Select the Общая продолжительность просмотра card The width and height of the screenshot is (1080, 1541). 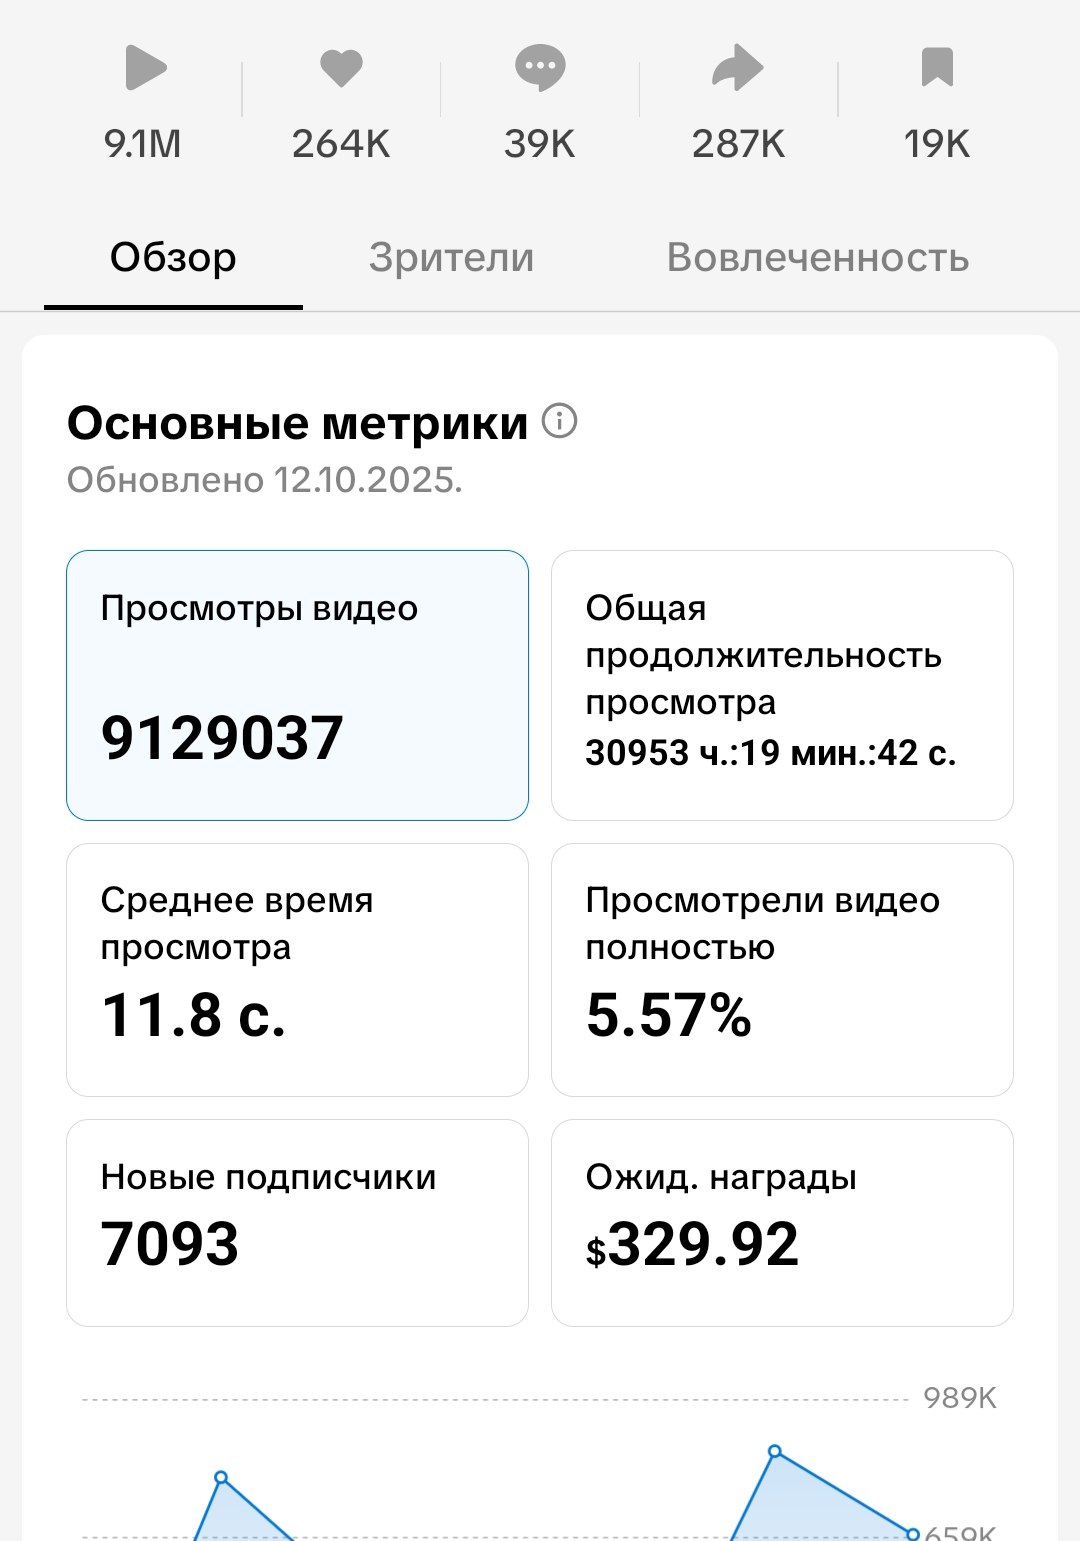(782, 685)
